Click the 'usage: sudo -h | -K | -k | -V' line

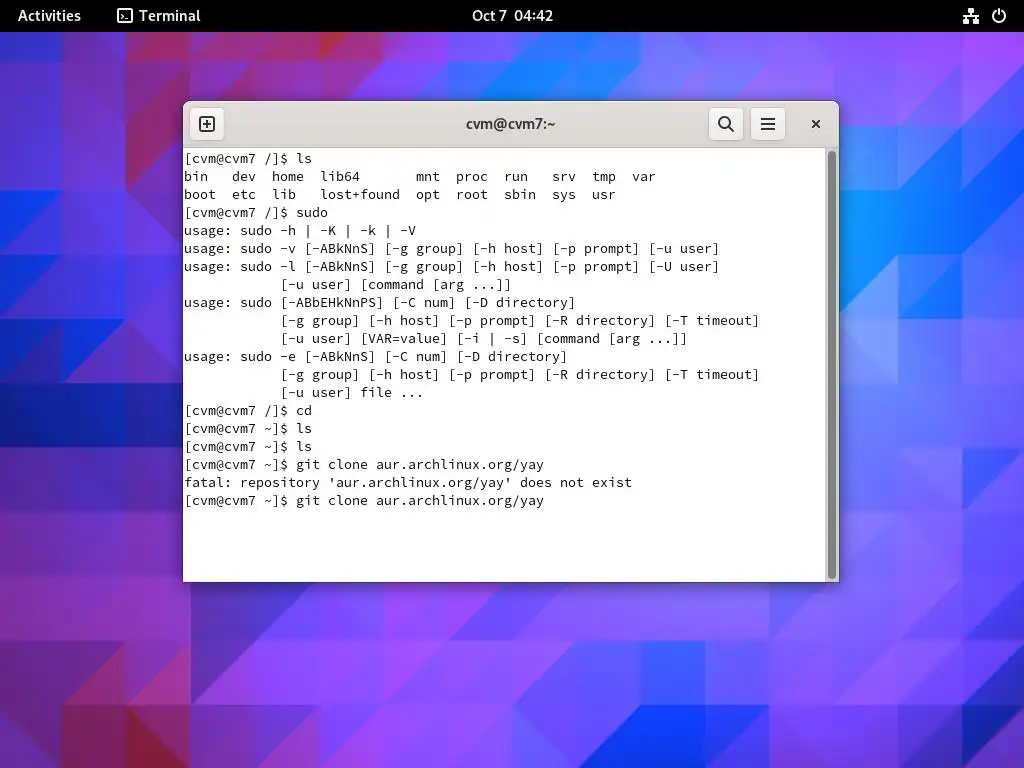click(x=300, y=231)
